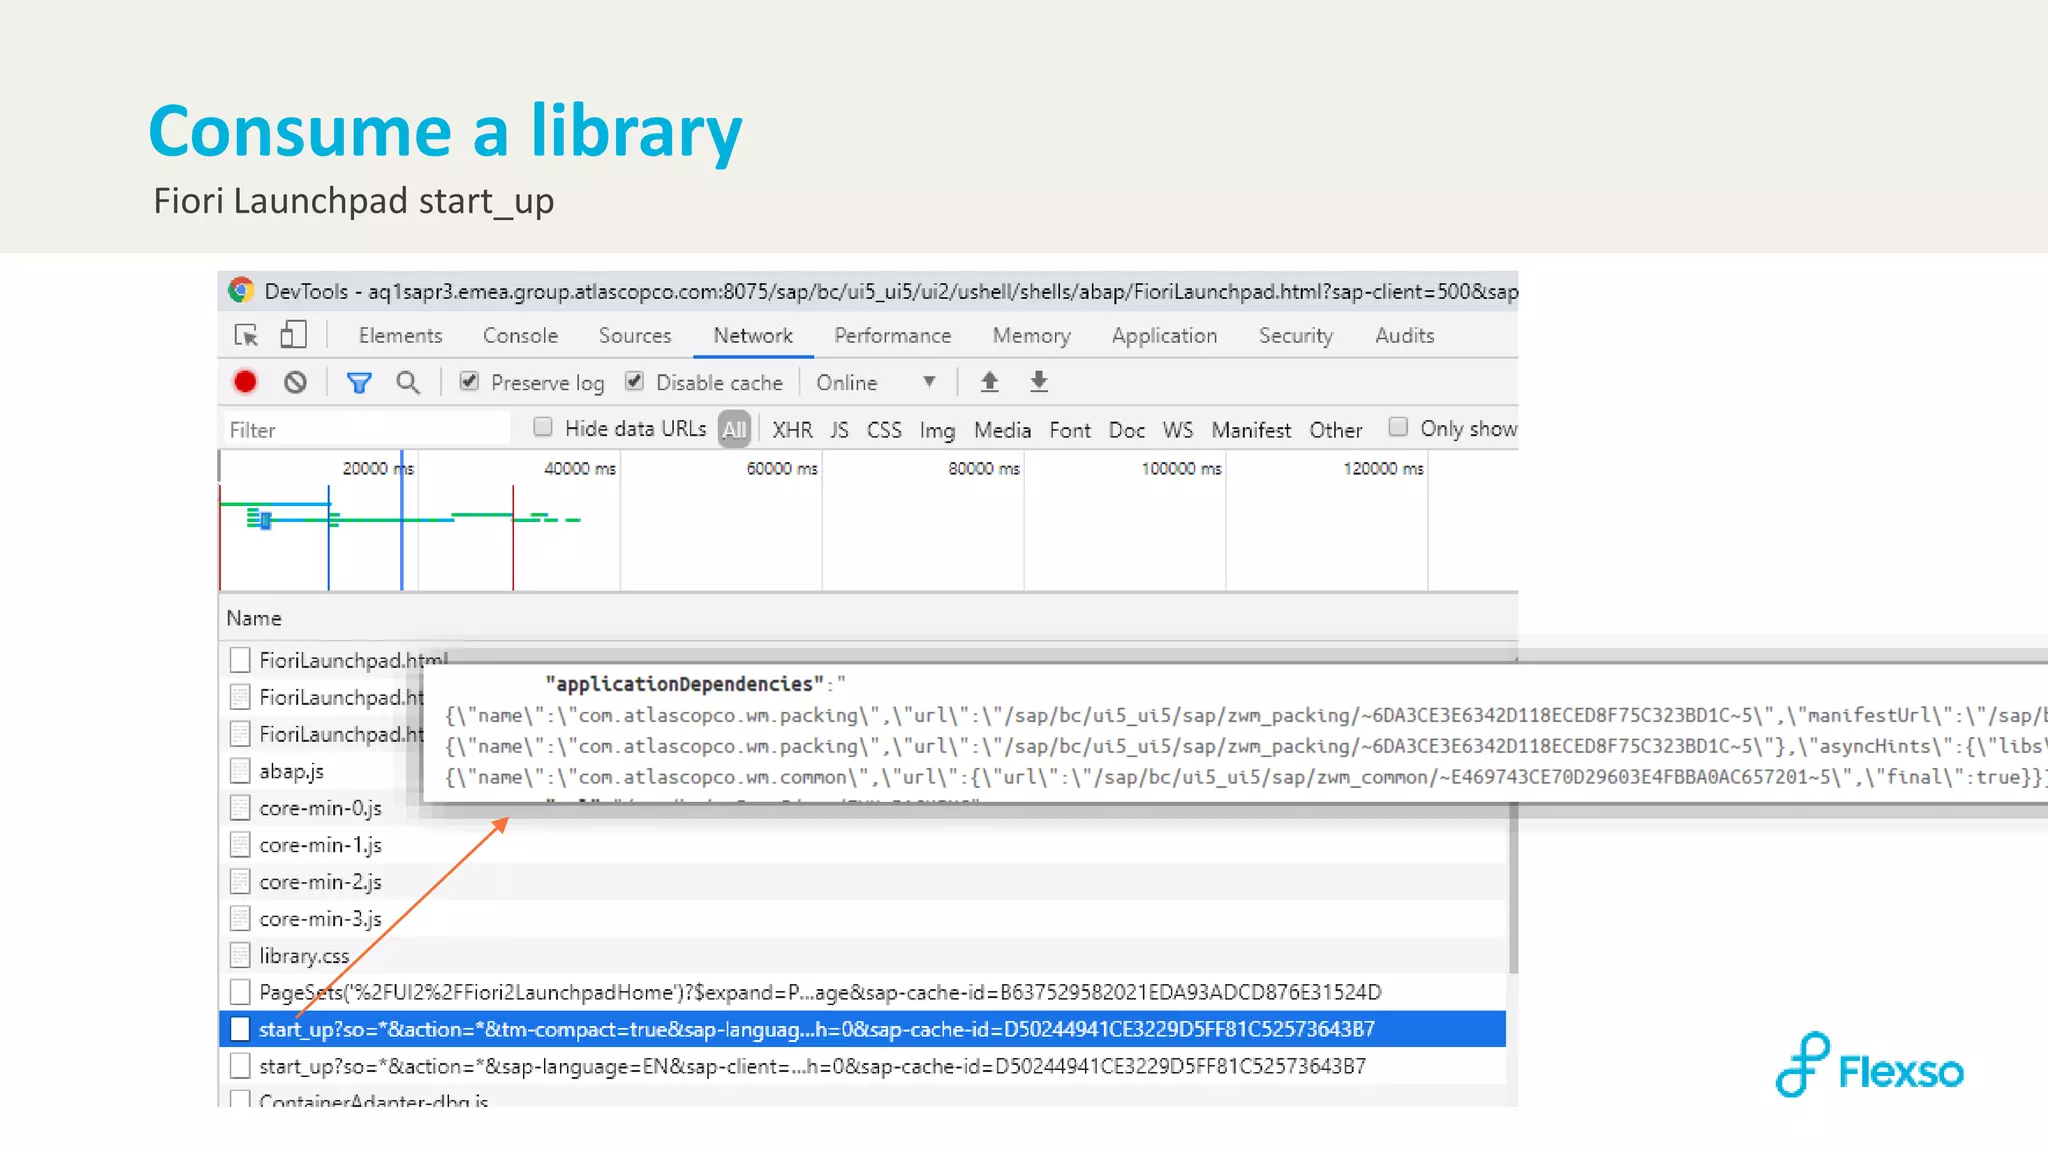Switch to the Application tab
This screenshot has height=1152, width=2048.
pyautogui.click(x=1165, y=335)
